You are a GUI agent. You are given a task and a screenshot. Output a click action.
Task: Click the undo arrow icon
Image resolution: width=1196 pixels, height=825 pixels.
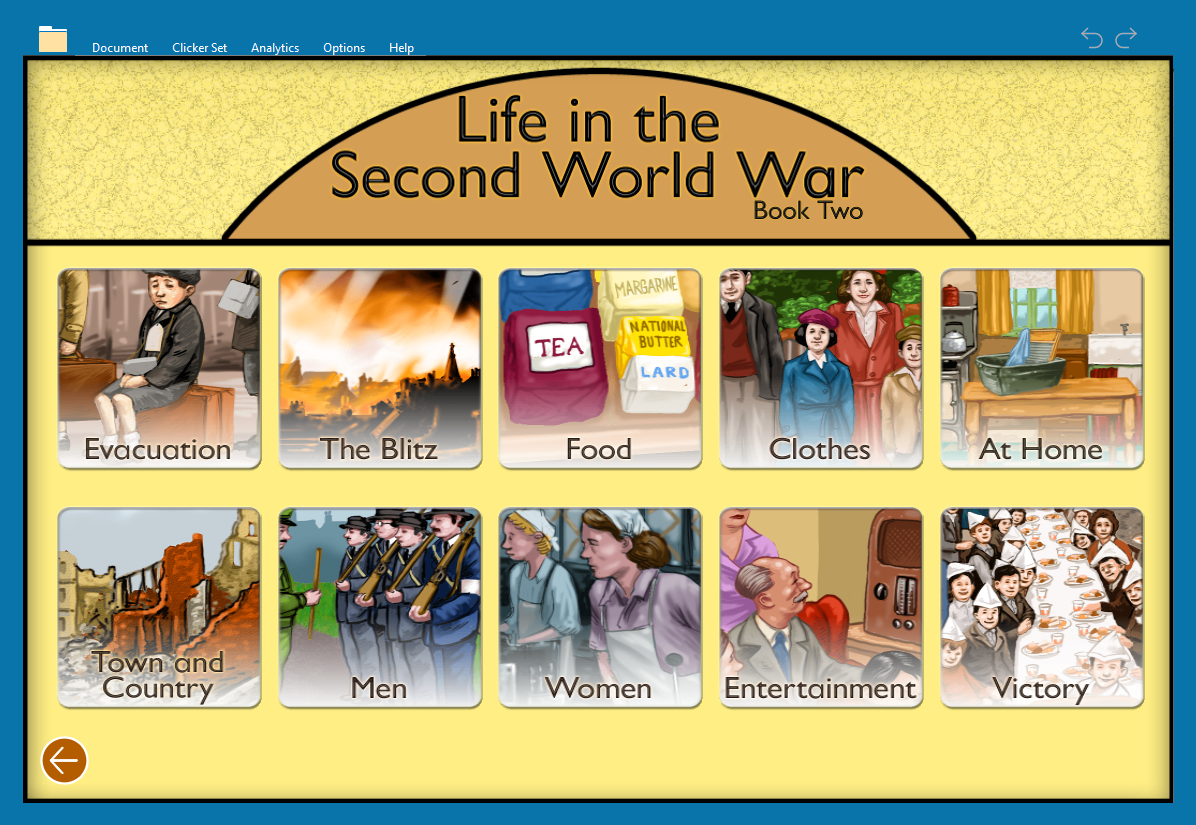pyautogui.click(x=1092, y=38)
